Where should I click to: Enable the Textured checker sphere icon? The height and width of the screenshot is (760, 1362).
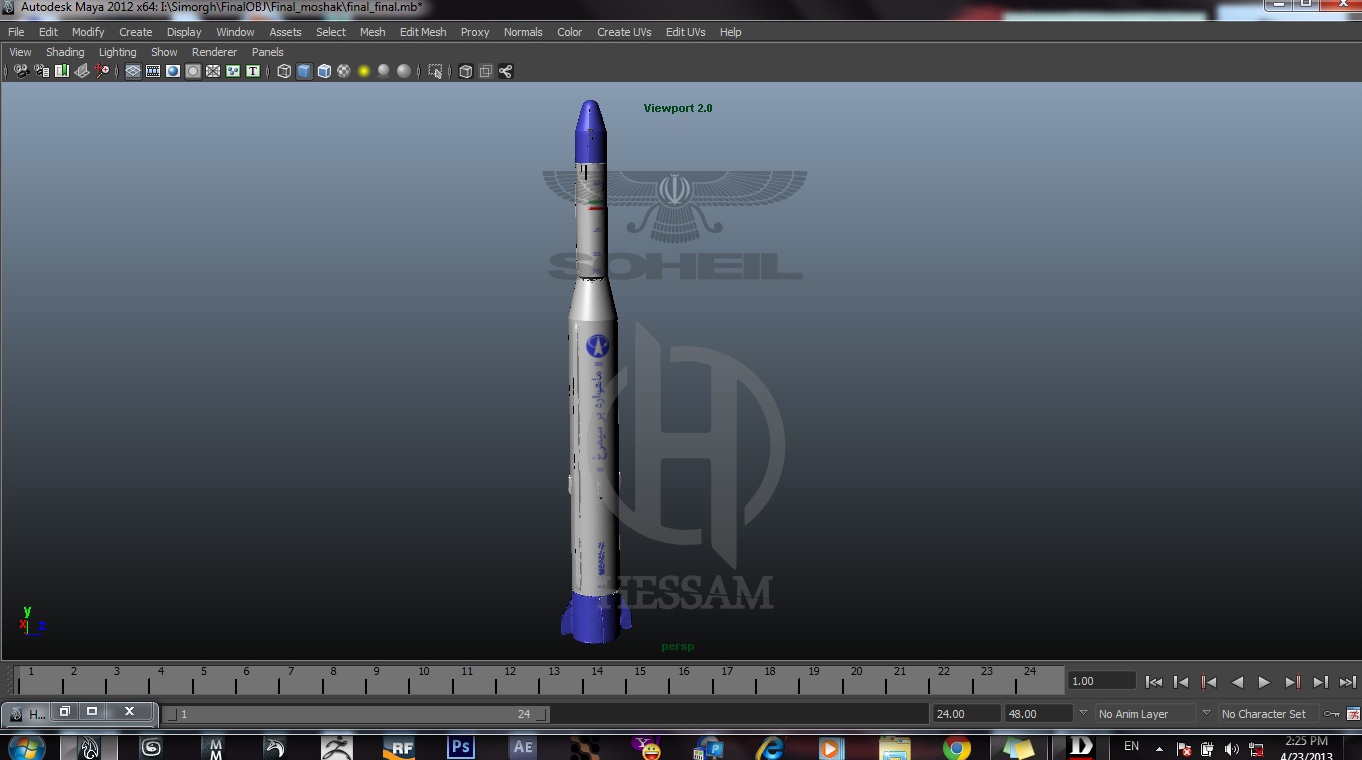click(344, 71)
